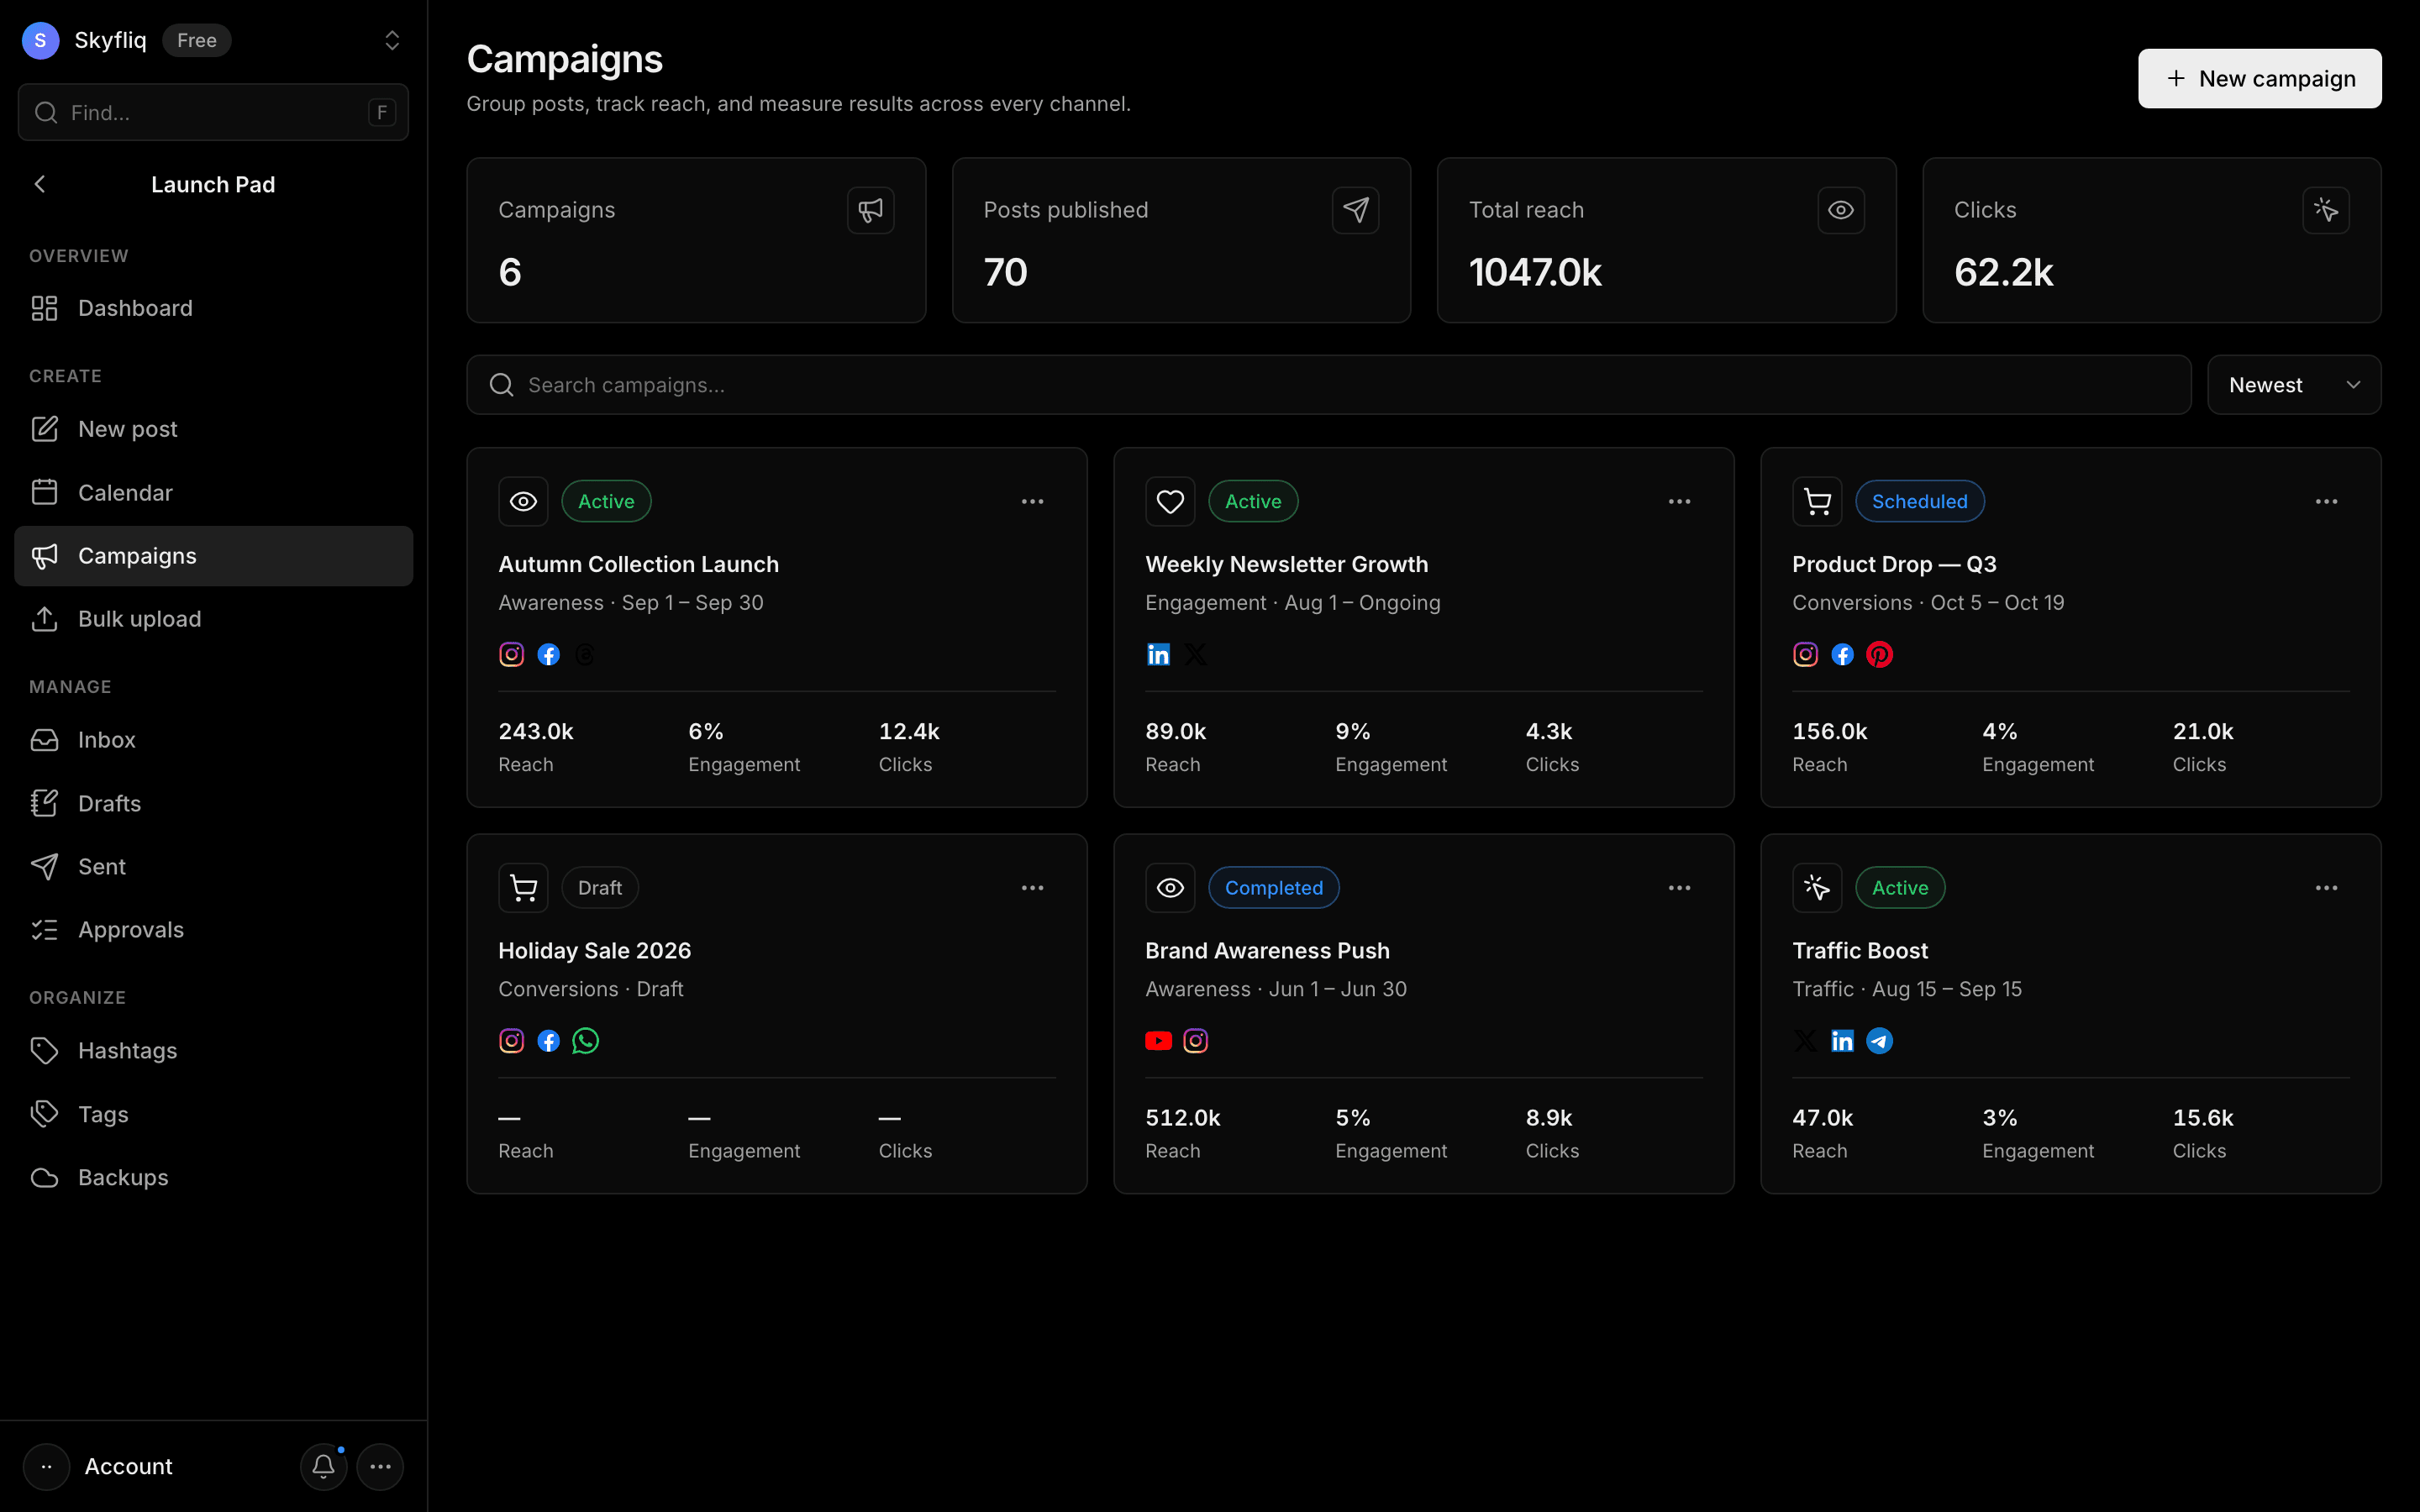Open Hashtags in the sidebar
The height and width of the screenshot is (1512, 2420).
[x=213, y=1051]
